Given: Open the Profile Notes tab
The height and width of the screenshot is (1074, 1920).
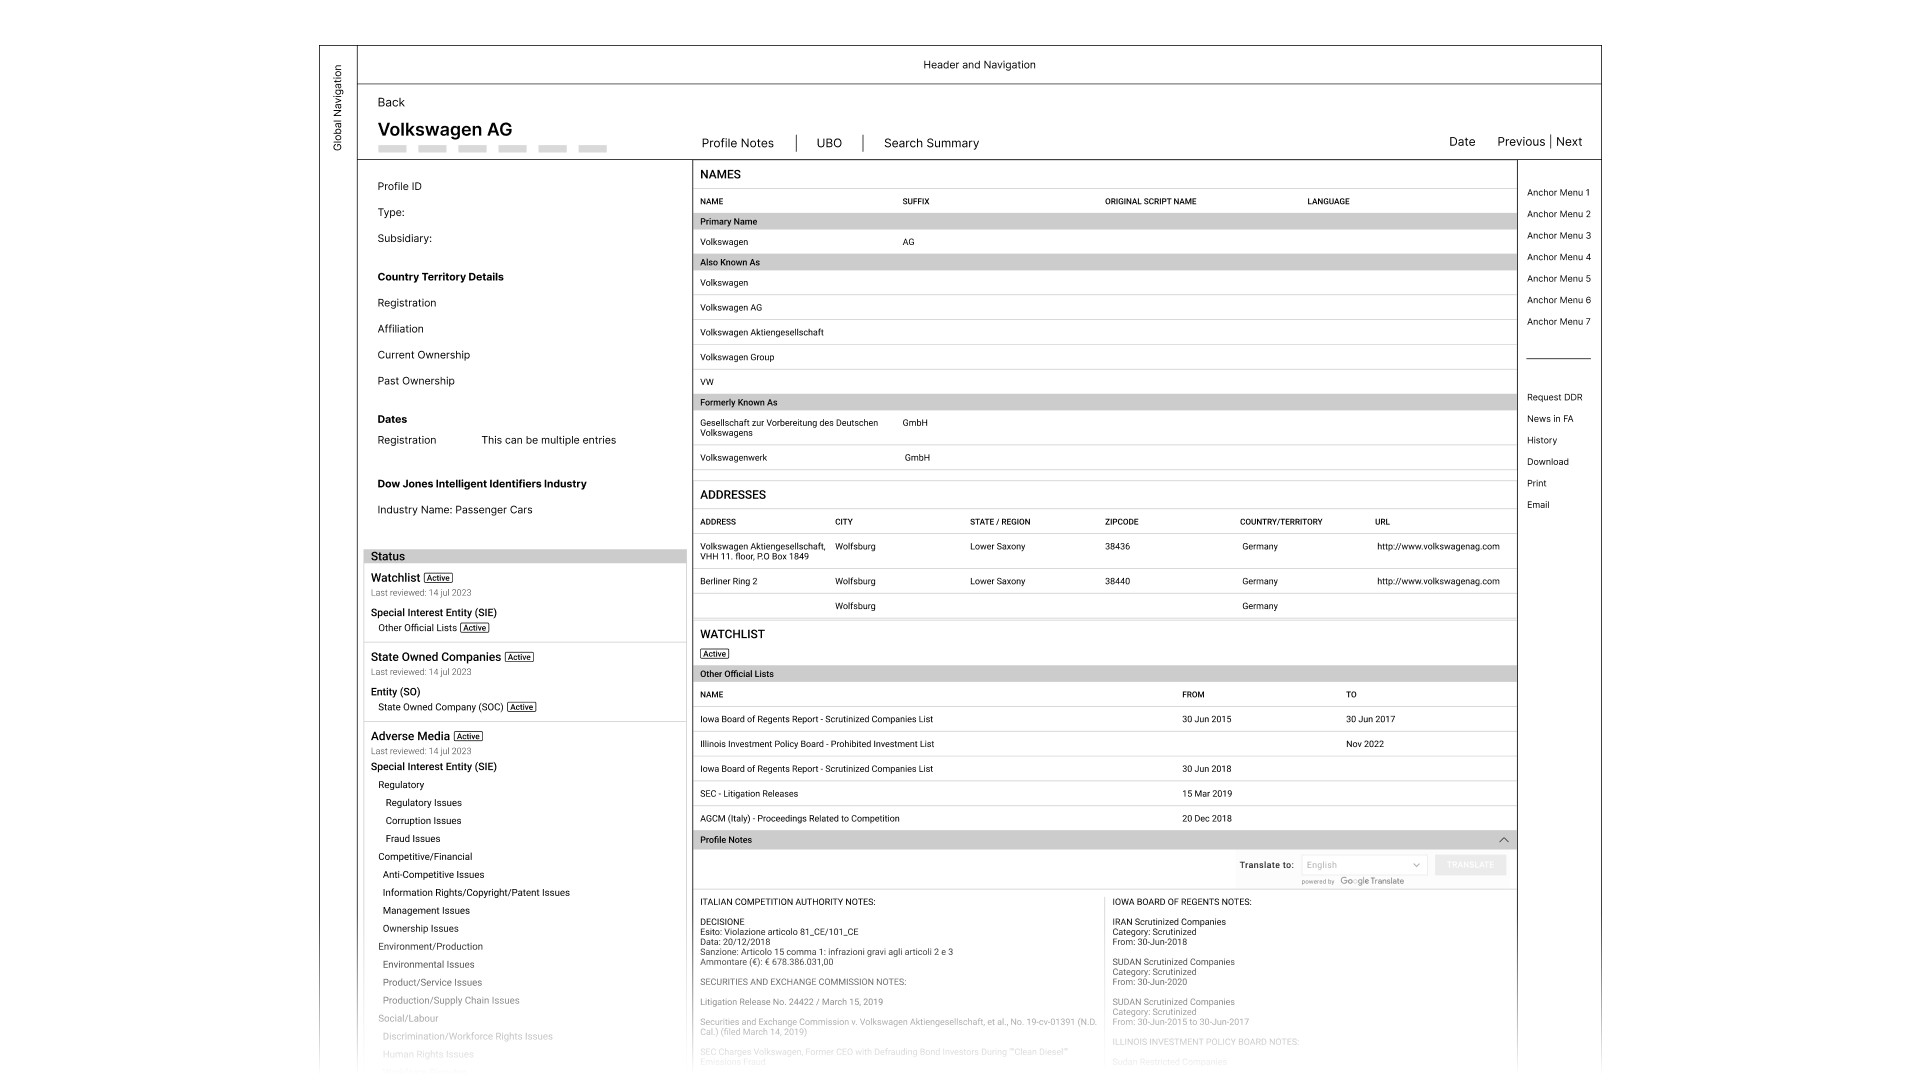Looking at the screenshot, I should tap(737, 143).
